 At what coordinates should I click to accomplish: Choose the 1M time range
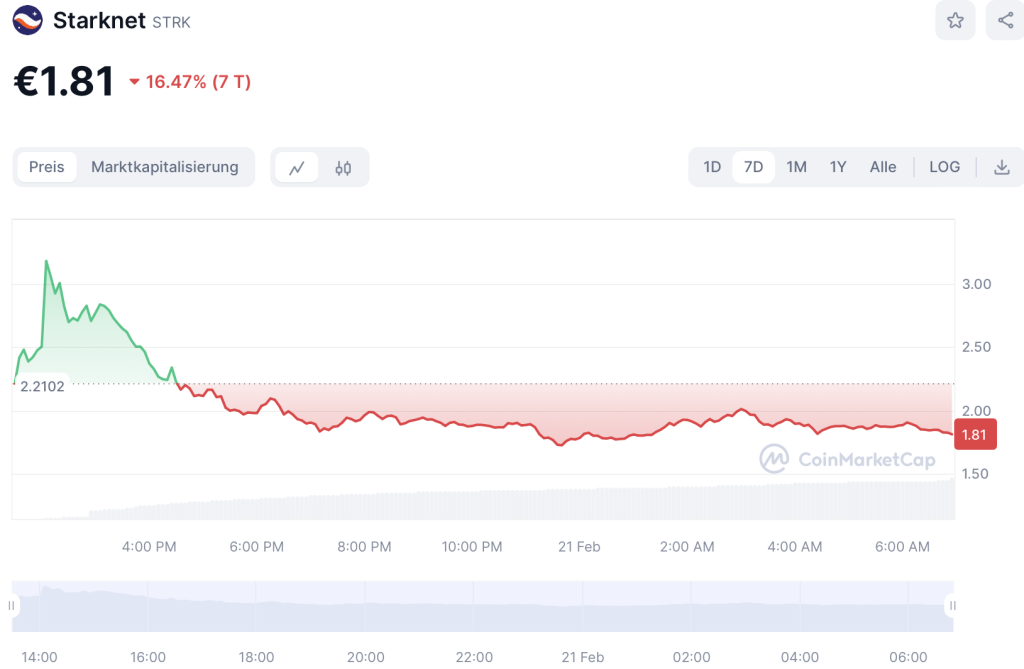click(796, 167)
